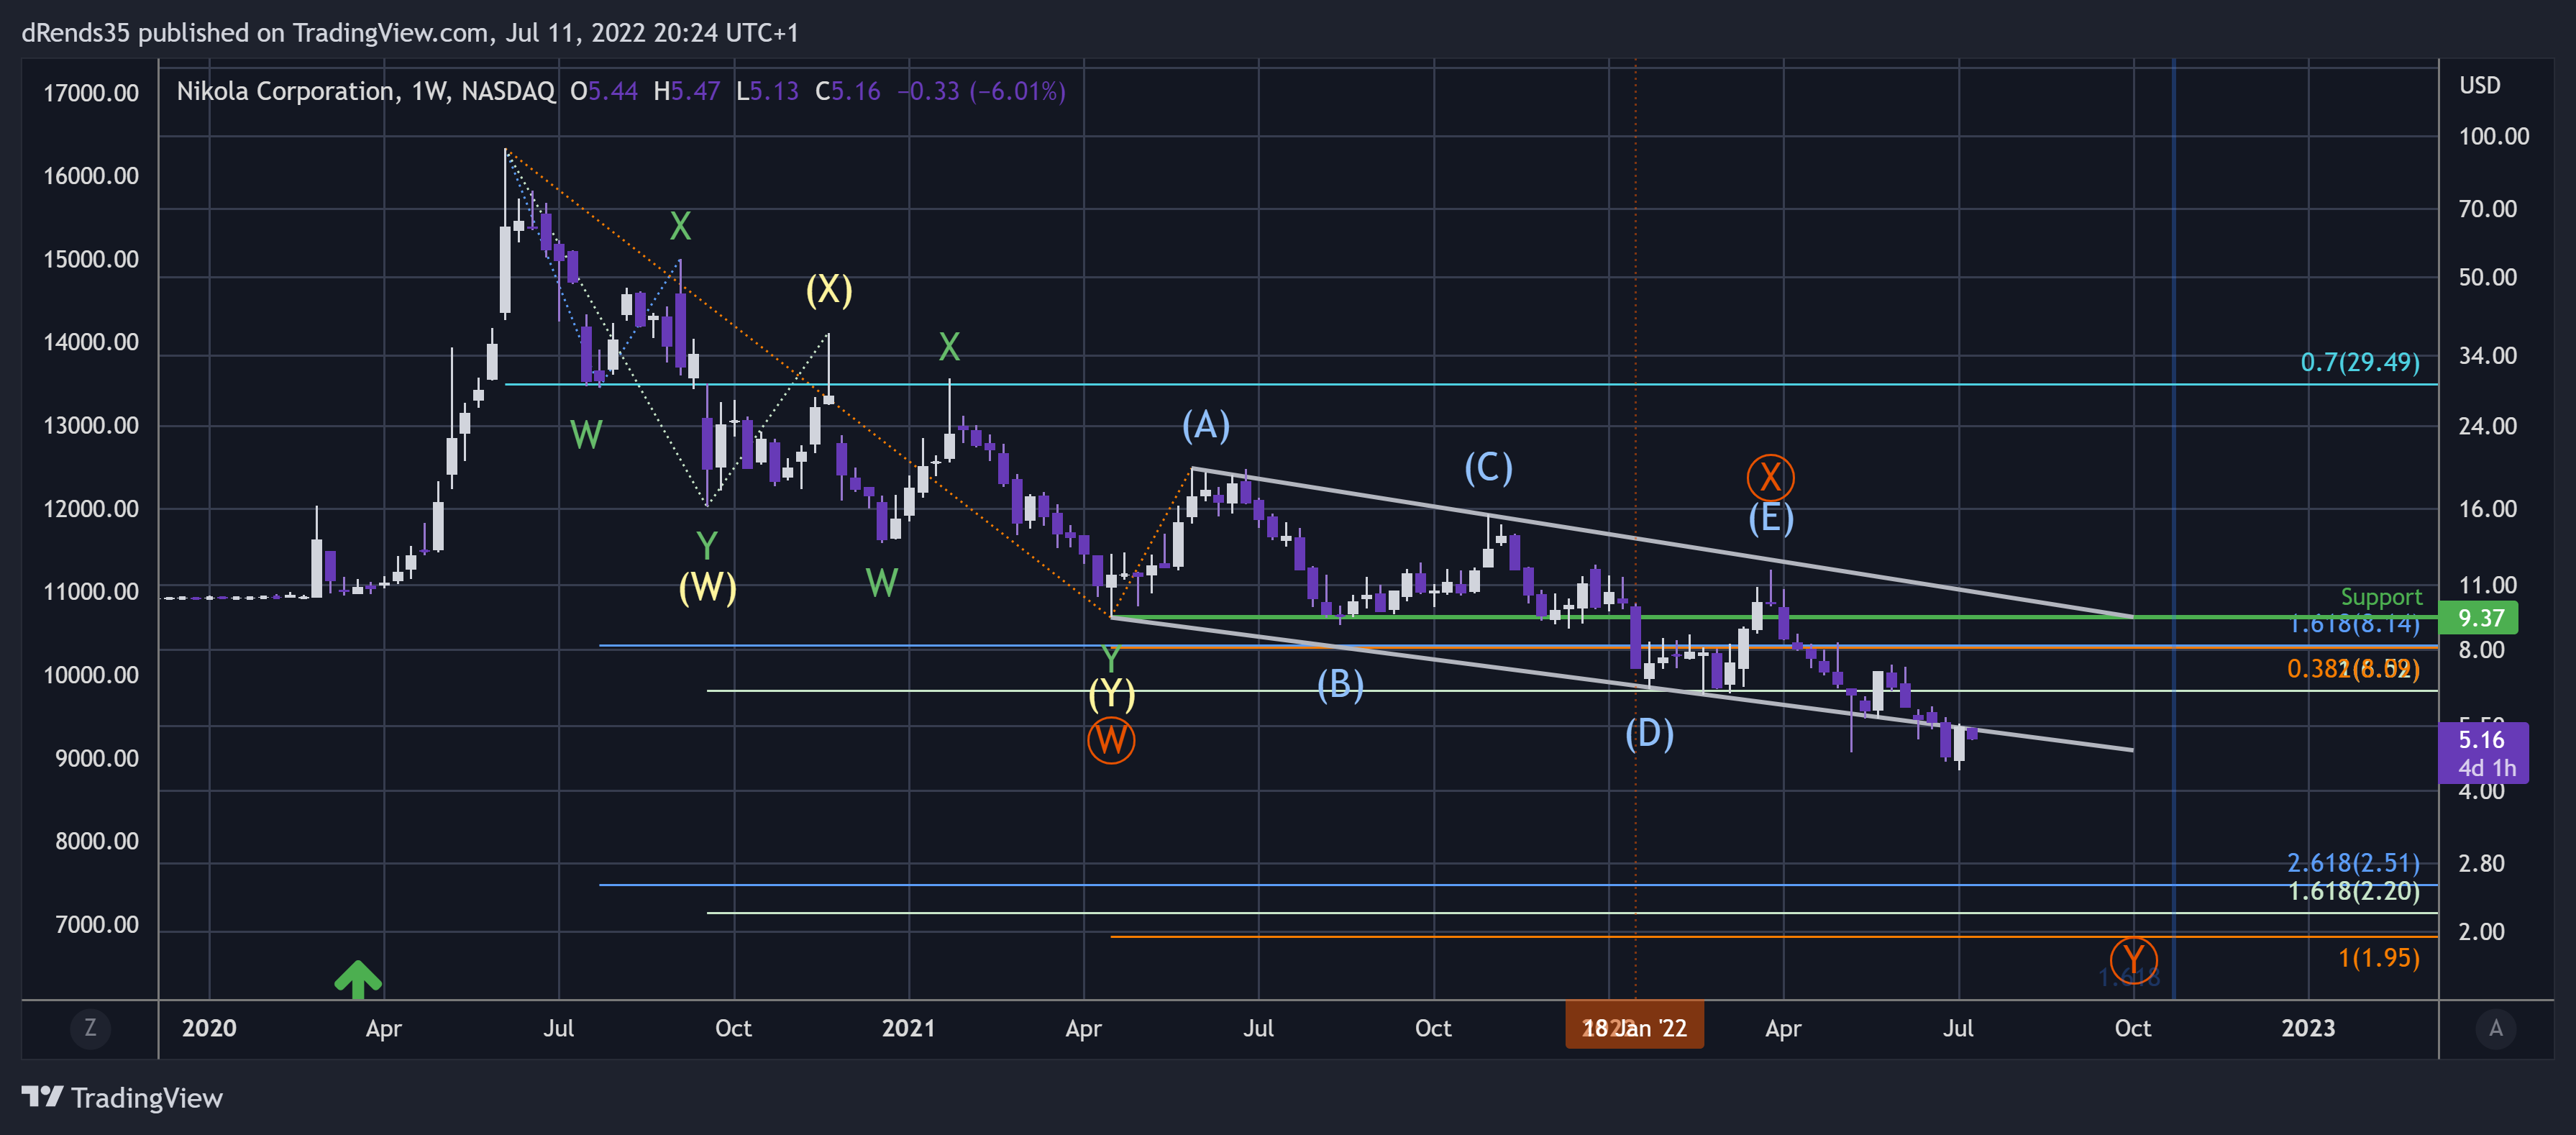Image resolution: width=2576 pixels, height=1135 pixels.
Task: Click the 17000.00 left axis label
Action: (91, 93)
